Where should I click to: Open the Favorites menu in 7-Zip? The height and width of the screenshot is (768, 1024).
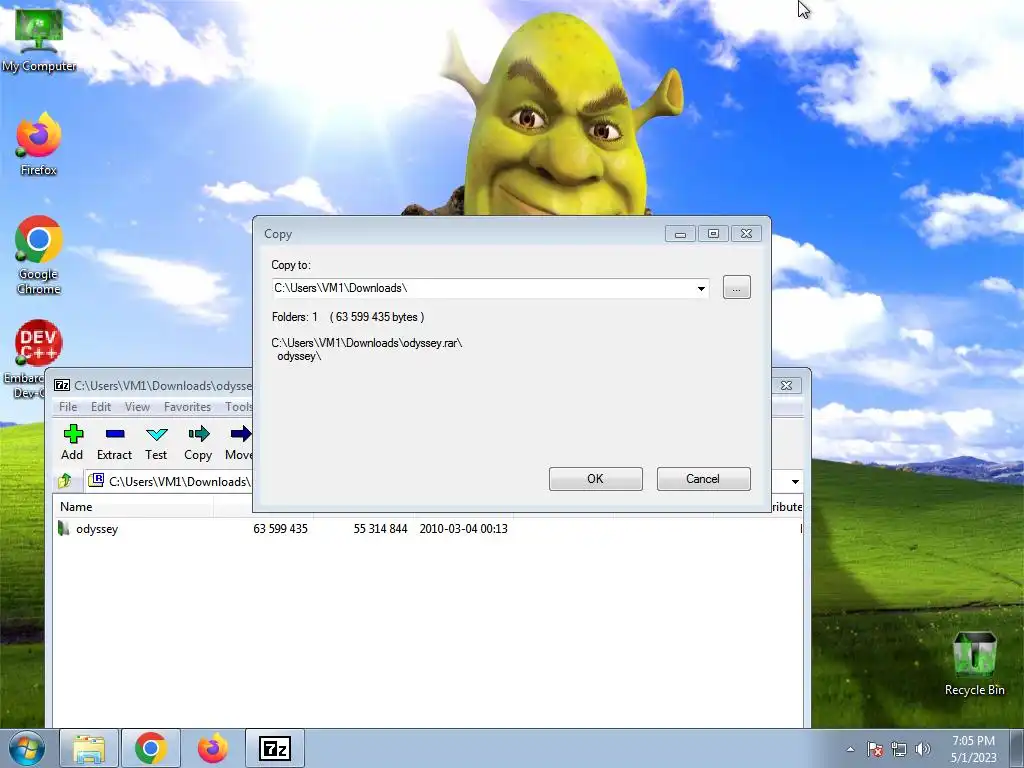pos(187,406)
